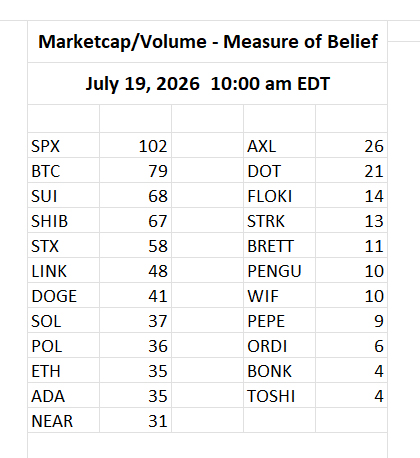
Task: Click the date cell July 19, 2026
Action: point(207,84)
